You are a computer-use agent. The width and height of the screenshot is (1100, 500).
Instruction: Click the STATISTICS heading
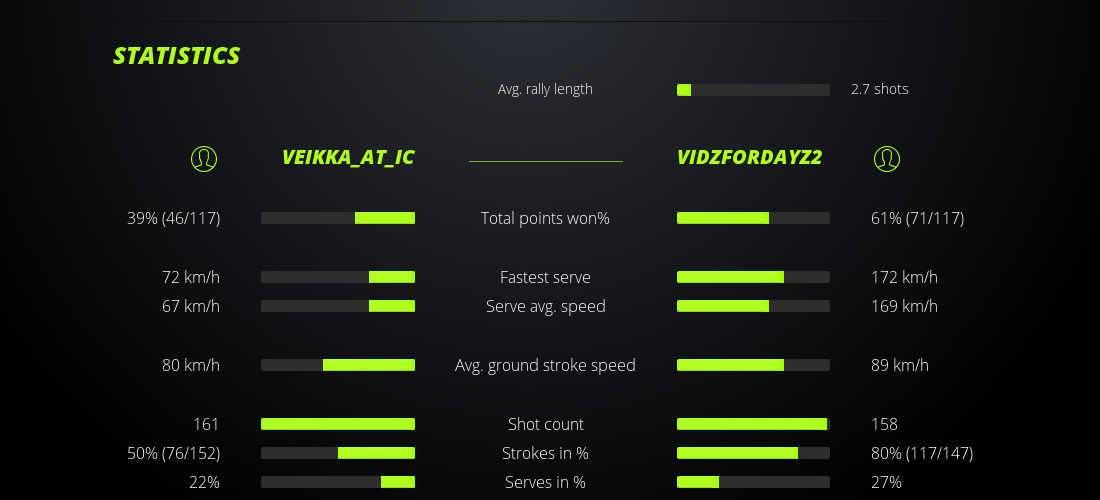pyautogui.click(x=177, y=56)
